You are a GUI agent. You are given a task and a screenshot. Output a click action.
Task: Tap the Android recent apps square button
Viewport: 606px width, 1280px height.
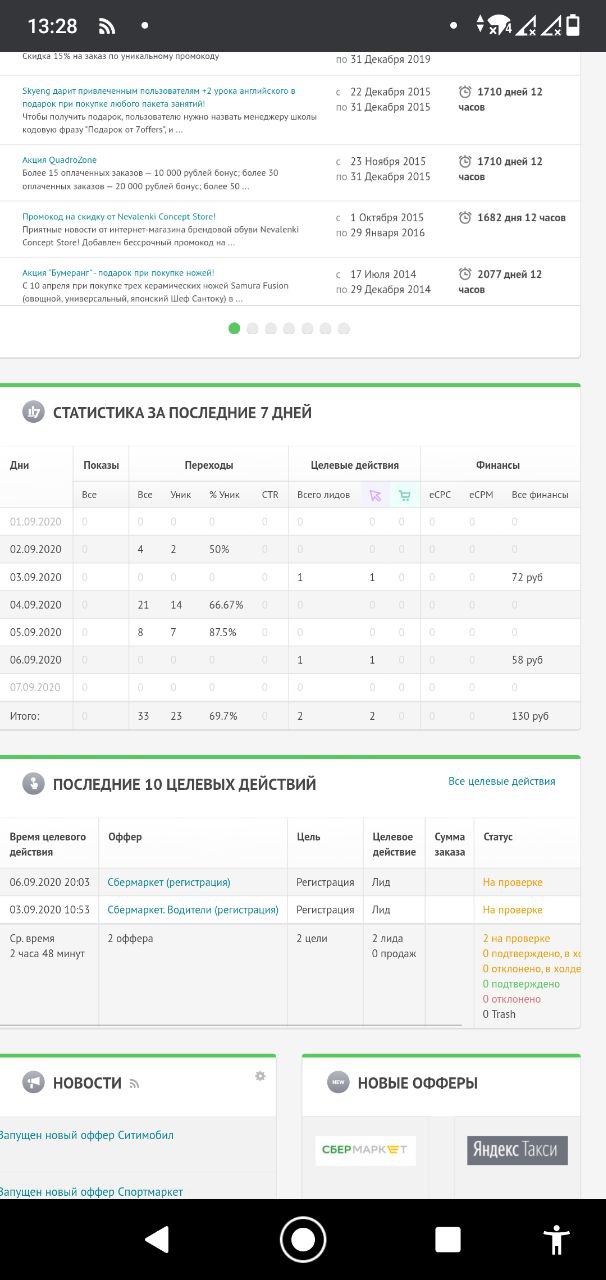[448, 1240]
